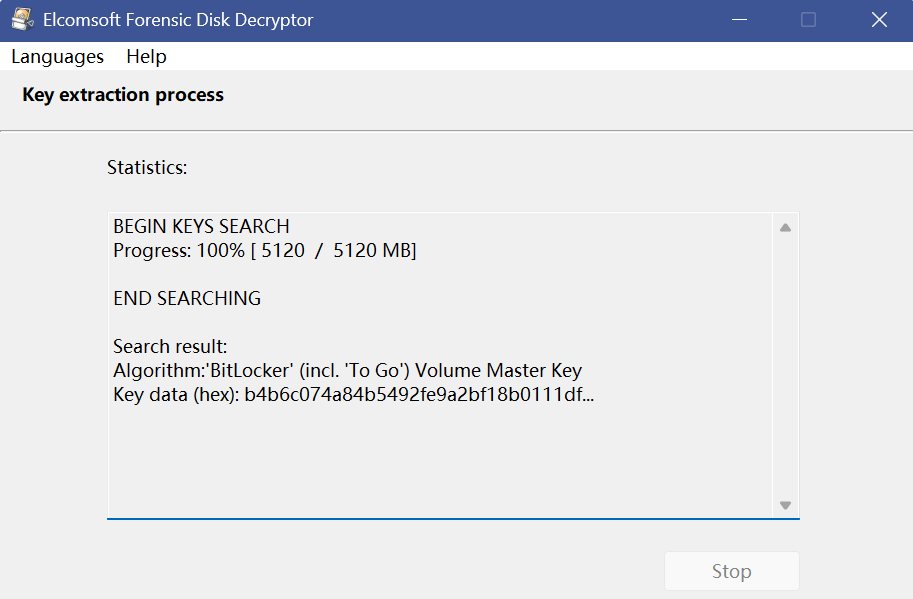Click the Progress 100% line
Screen dimensions: 913x599
264,251
